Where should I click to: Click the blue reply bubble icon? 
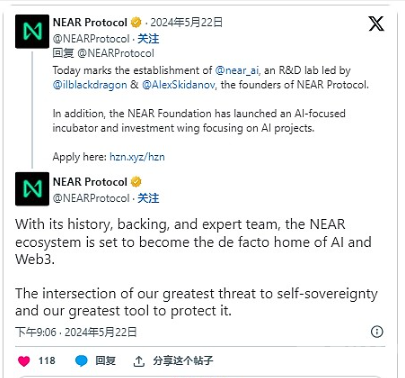(81, 361)
